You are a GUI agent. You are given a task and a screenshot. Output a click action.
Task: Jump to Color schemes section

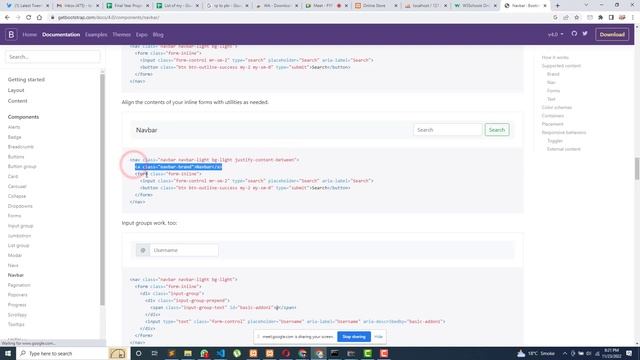557,107
